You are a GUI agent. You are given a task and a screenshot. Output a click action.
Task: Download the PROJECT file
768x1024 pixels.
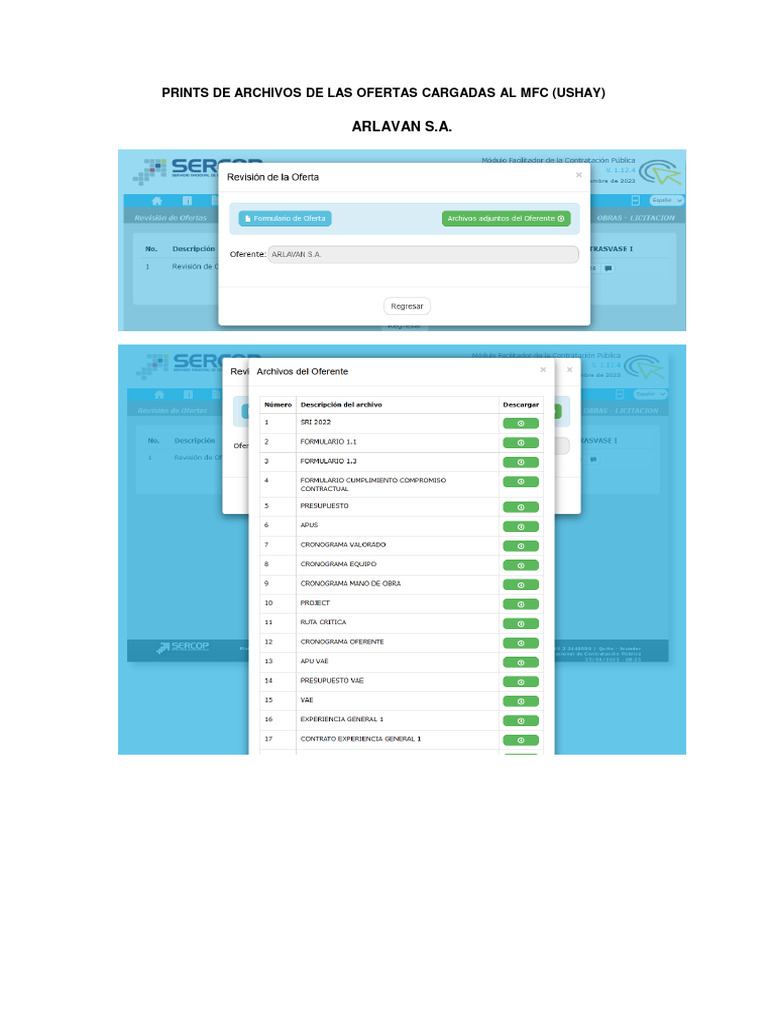pyautogui.click(x=520, y=605)
